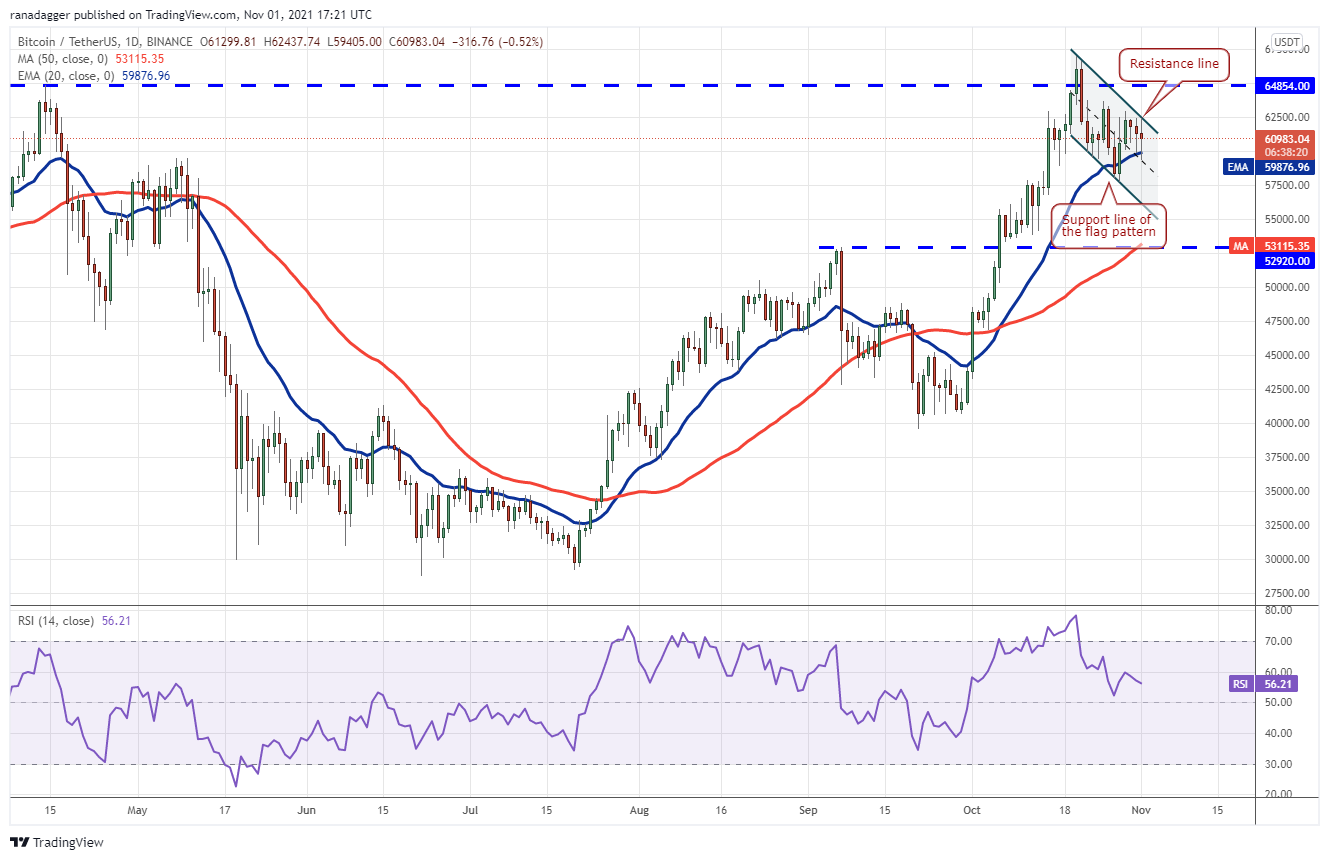Screen dimensions: 1329x860
Task: Click the 27500.00 price scale label
Action: click(x=1286, y=593)
